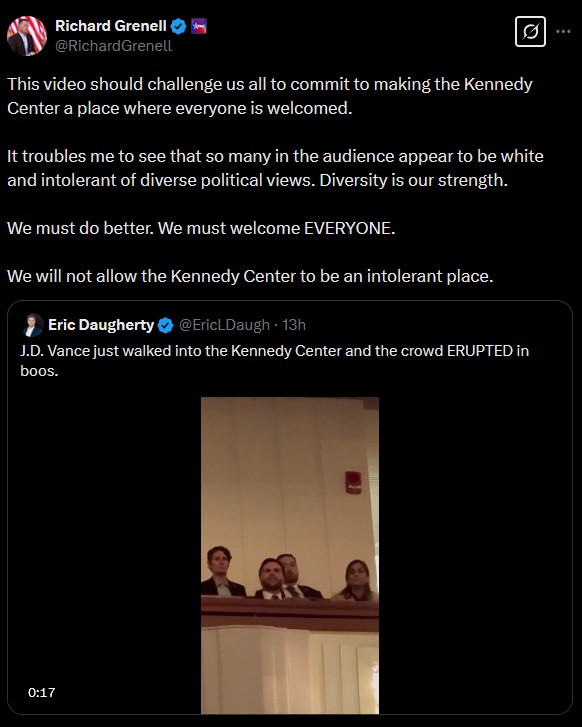This screenshot has height=727, width=582.
Task: Click the Texas flag affiliation badge
Action: coord(199,26)
